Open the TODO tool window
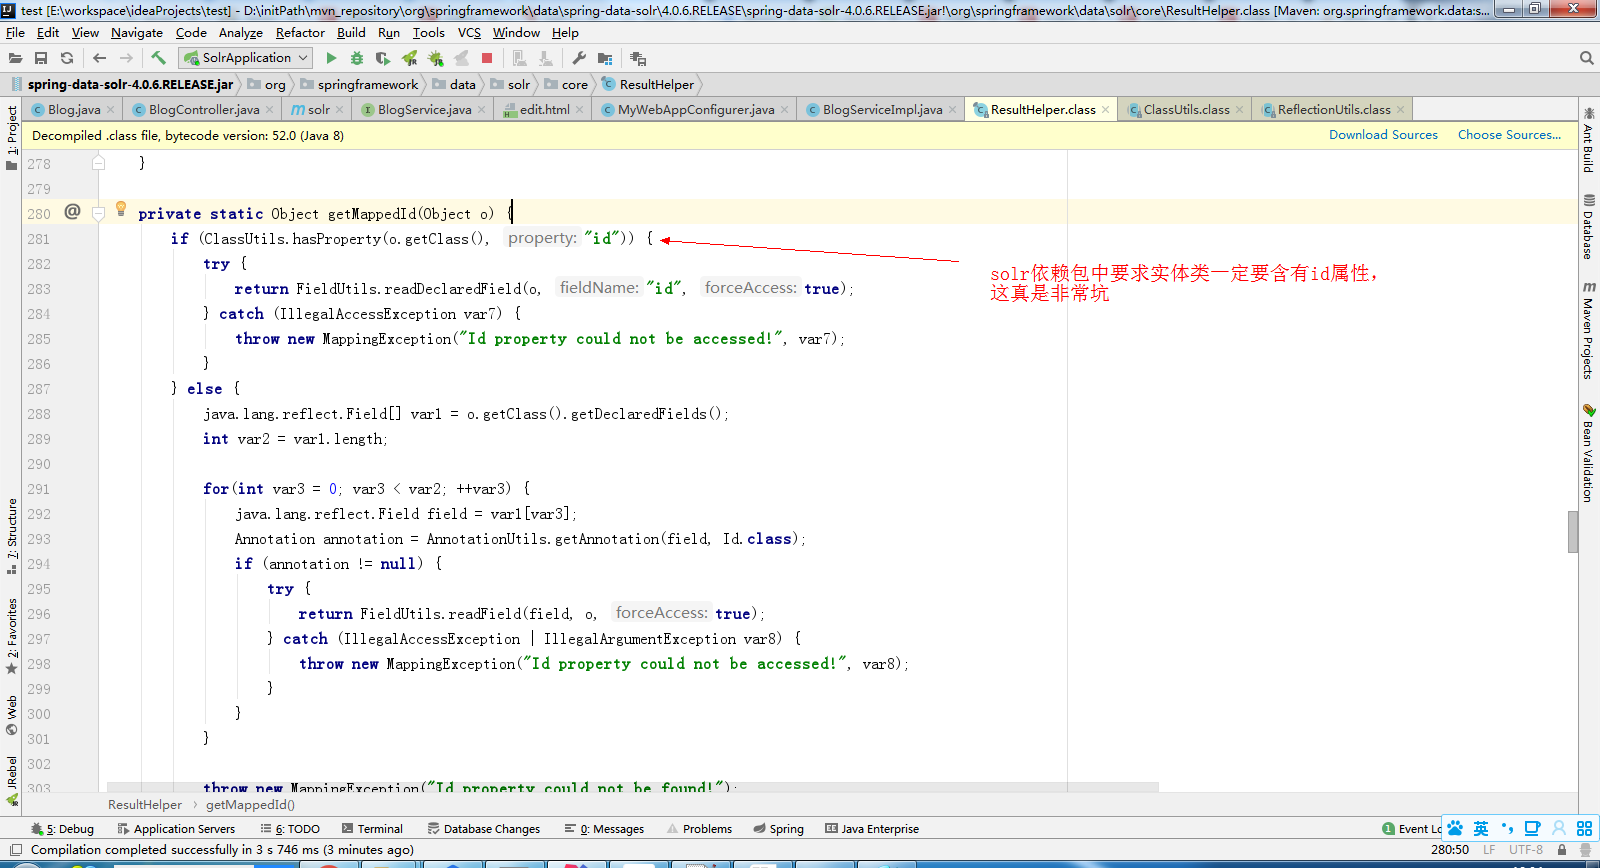Screen dimensions: 1600x868 (x=290, y=829)
